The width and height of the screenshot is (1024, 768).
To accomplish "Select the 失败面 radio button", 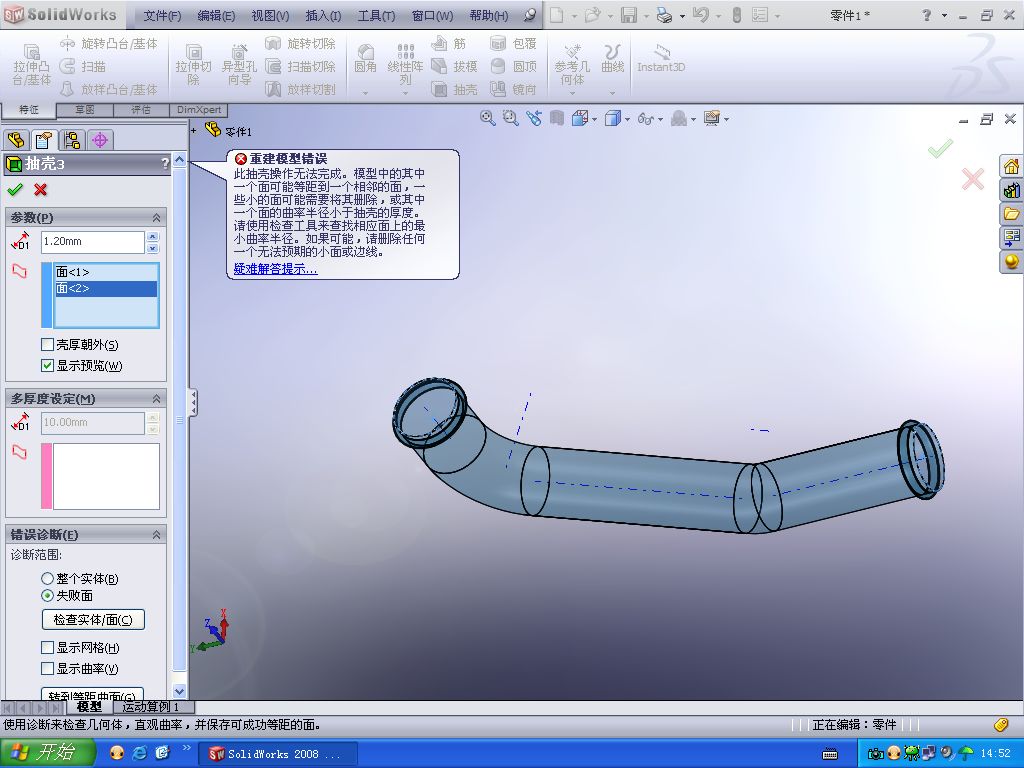I will point(47,595).
